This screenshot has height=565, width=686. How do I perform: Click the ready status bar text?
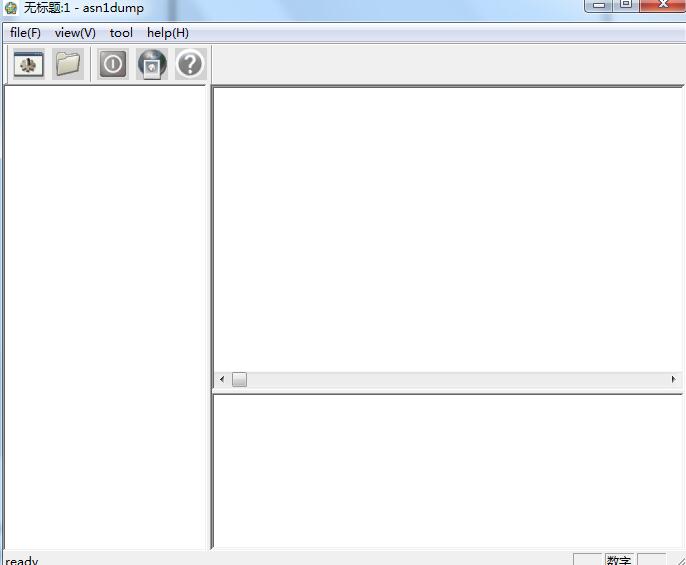pos(22,560)
